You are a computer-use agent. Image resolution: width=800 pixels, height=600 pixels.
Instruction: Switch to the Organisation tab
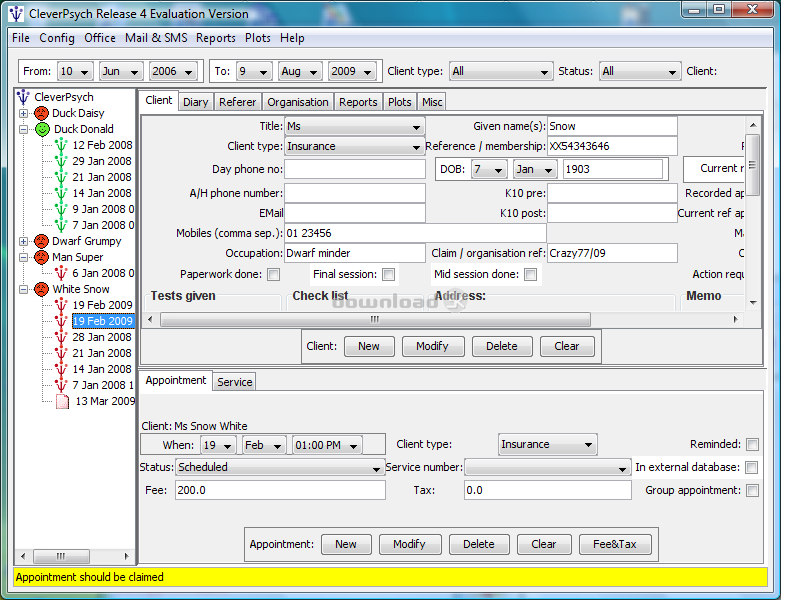(x=298, y=102)
